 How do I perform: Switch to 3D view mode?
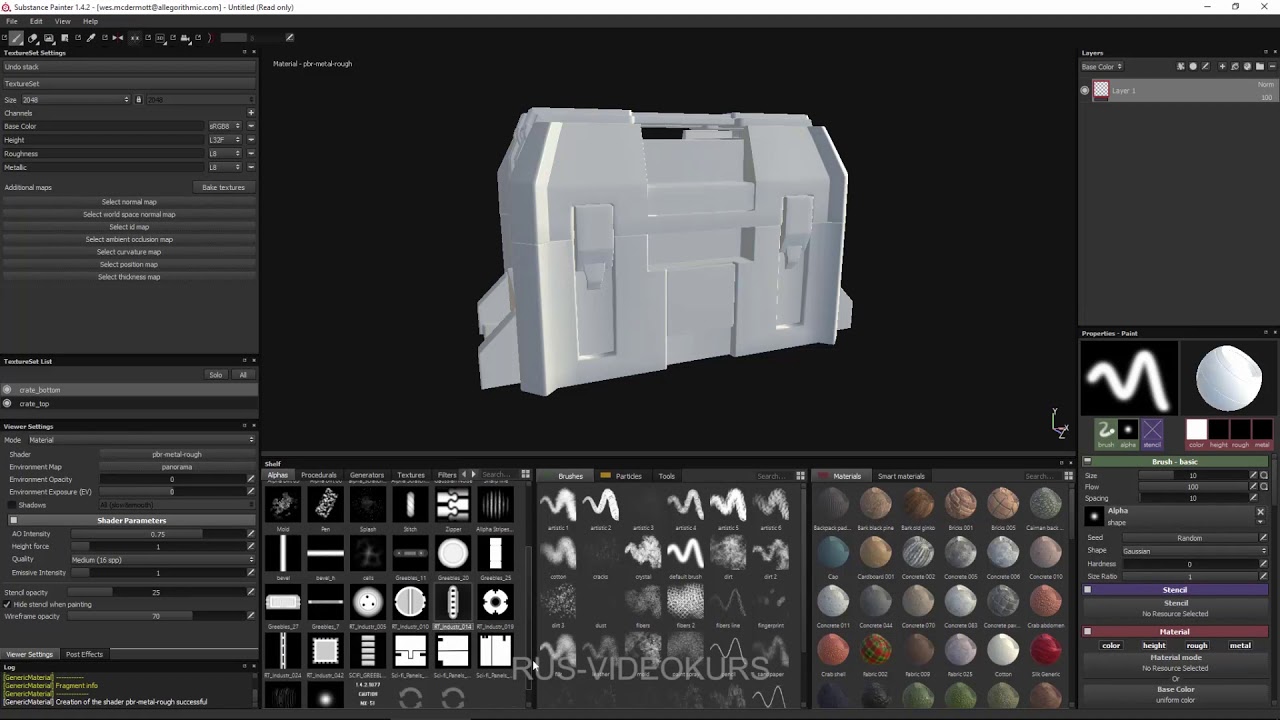[160, 38]
